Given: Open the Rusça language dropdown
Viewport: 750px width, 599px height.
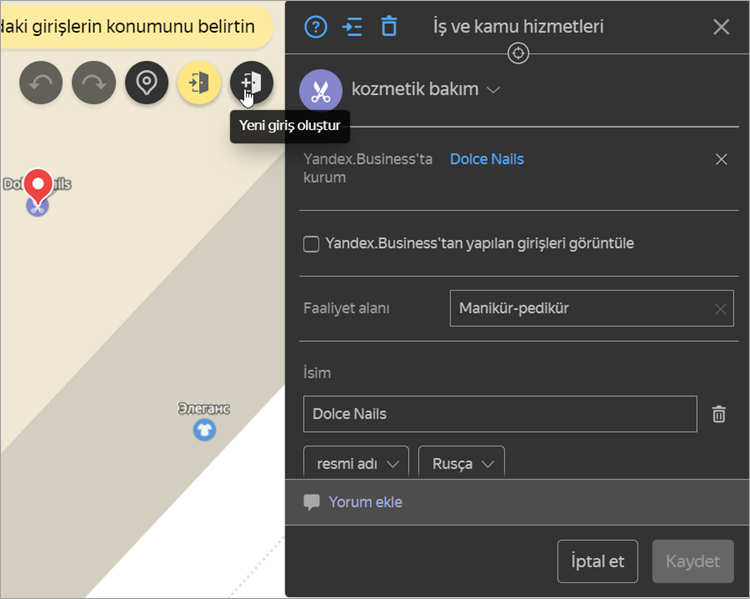Looking at the screenshot, I should [461, 463].
